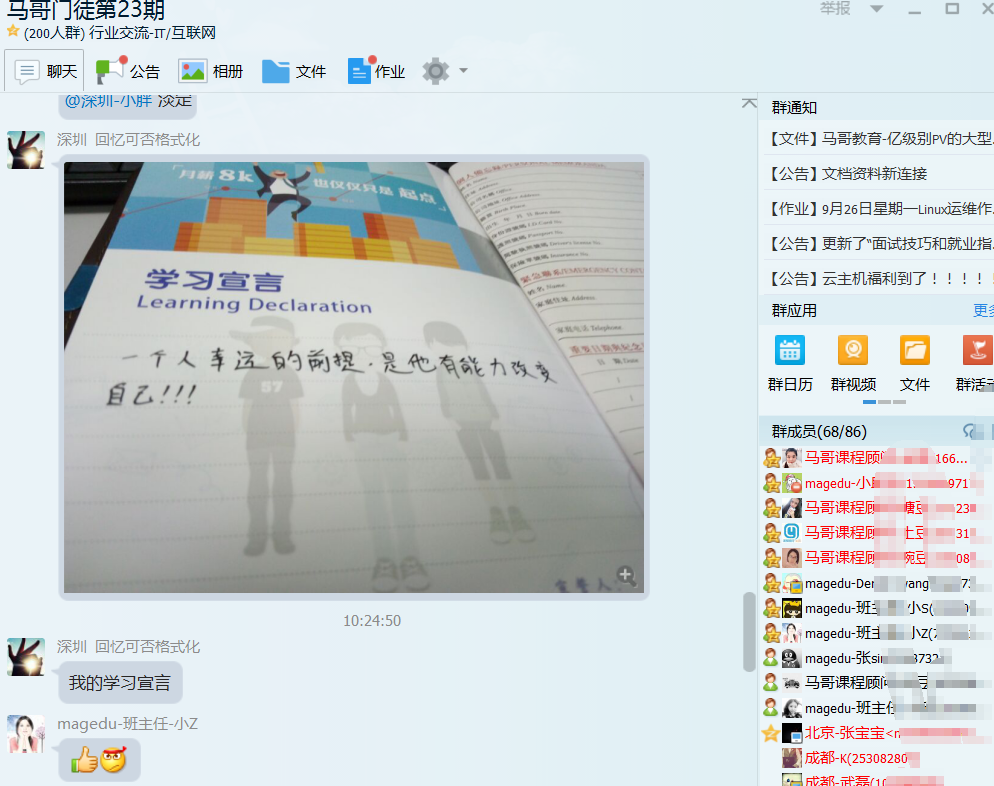Viewport: 994px width, 786px height.
Task: Click the 举报 report button
Action: 835,9
